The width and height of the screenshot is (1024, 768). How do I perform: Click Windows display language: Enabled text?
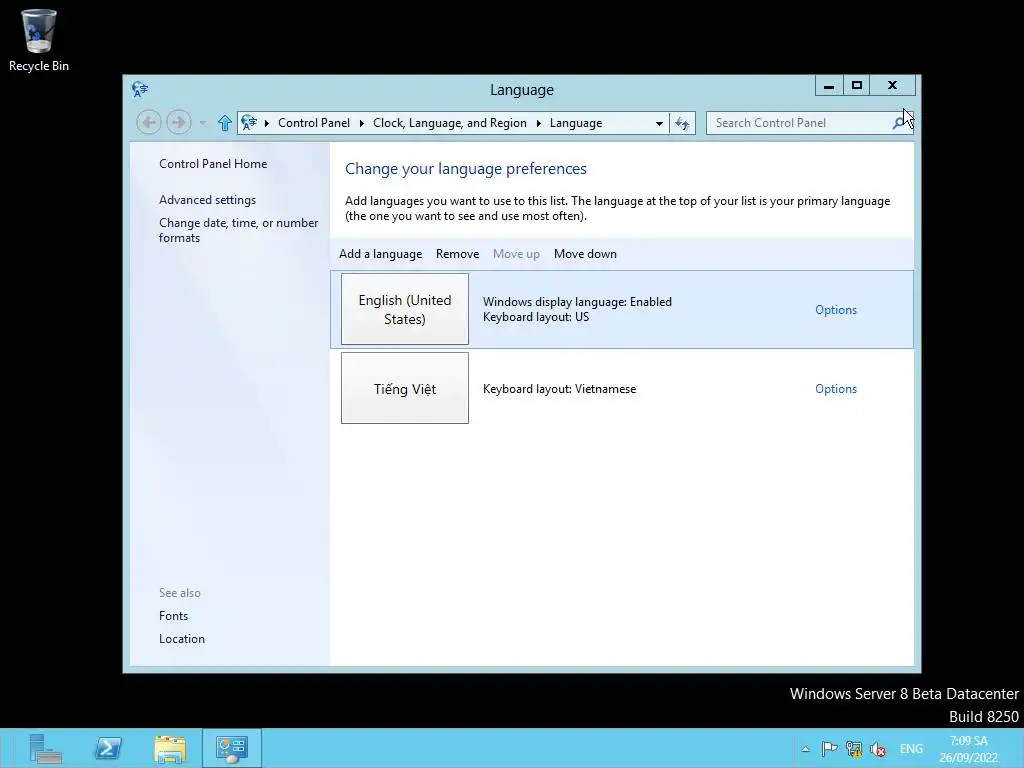[x=577, y=302]
